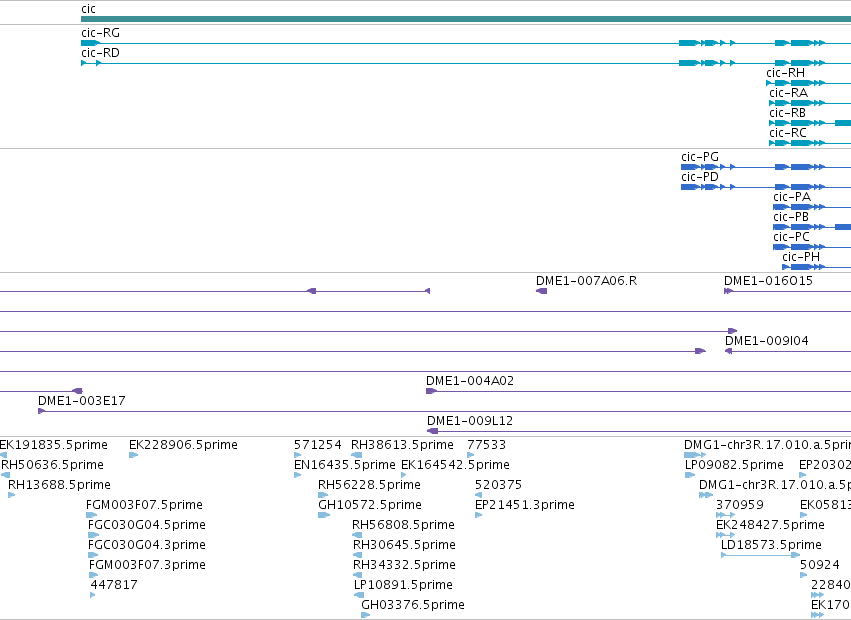The height and width of the screenshot is (620, 851).
Task: Click the RH50636.5prime EST label
Action: [x=52, y=465]
